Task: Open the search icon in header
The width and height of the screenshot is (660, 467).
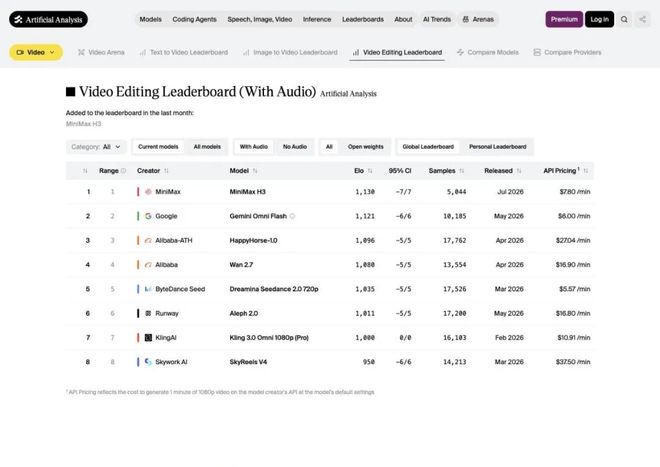Action: coord(624,19)
